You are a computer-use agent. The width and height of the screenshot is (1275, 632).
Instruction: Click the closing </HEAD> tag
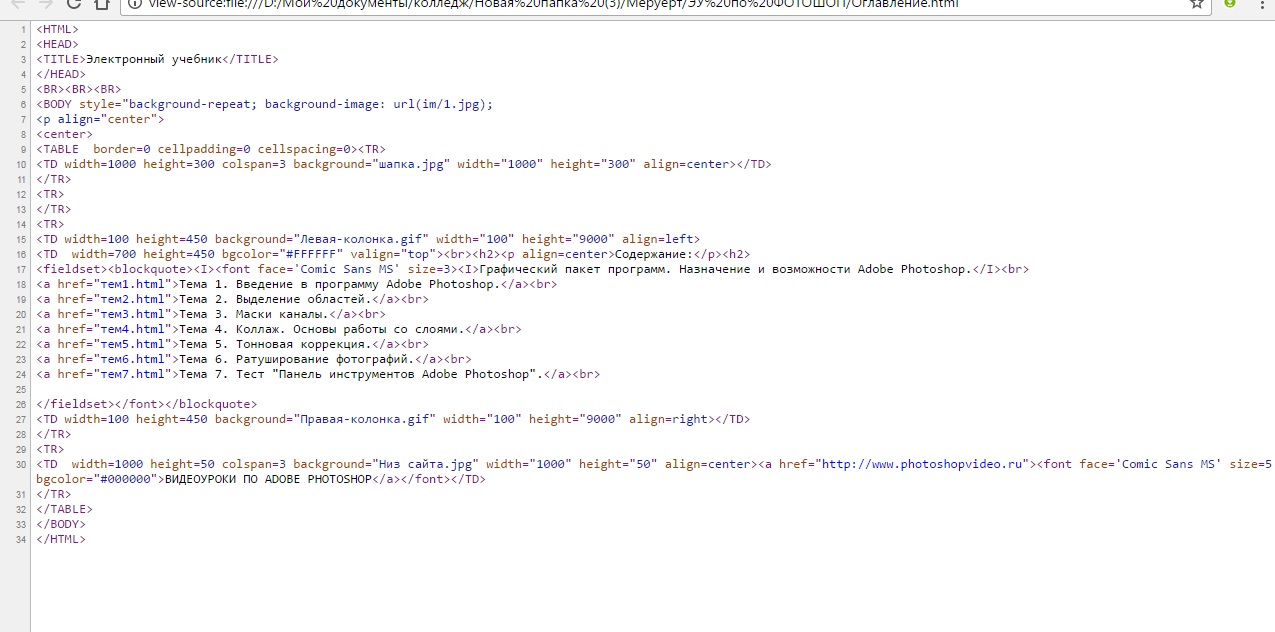(x=61, y=74)
